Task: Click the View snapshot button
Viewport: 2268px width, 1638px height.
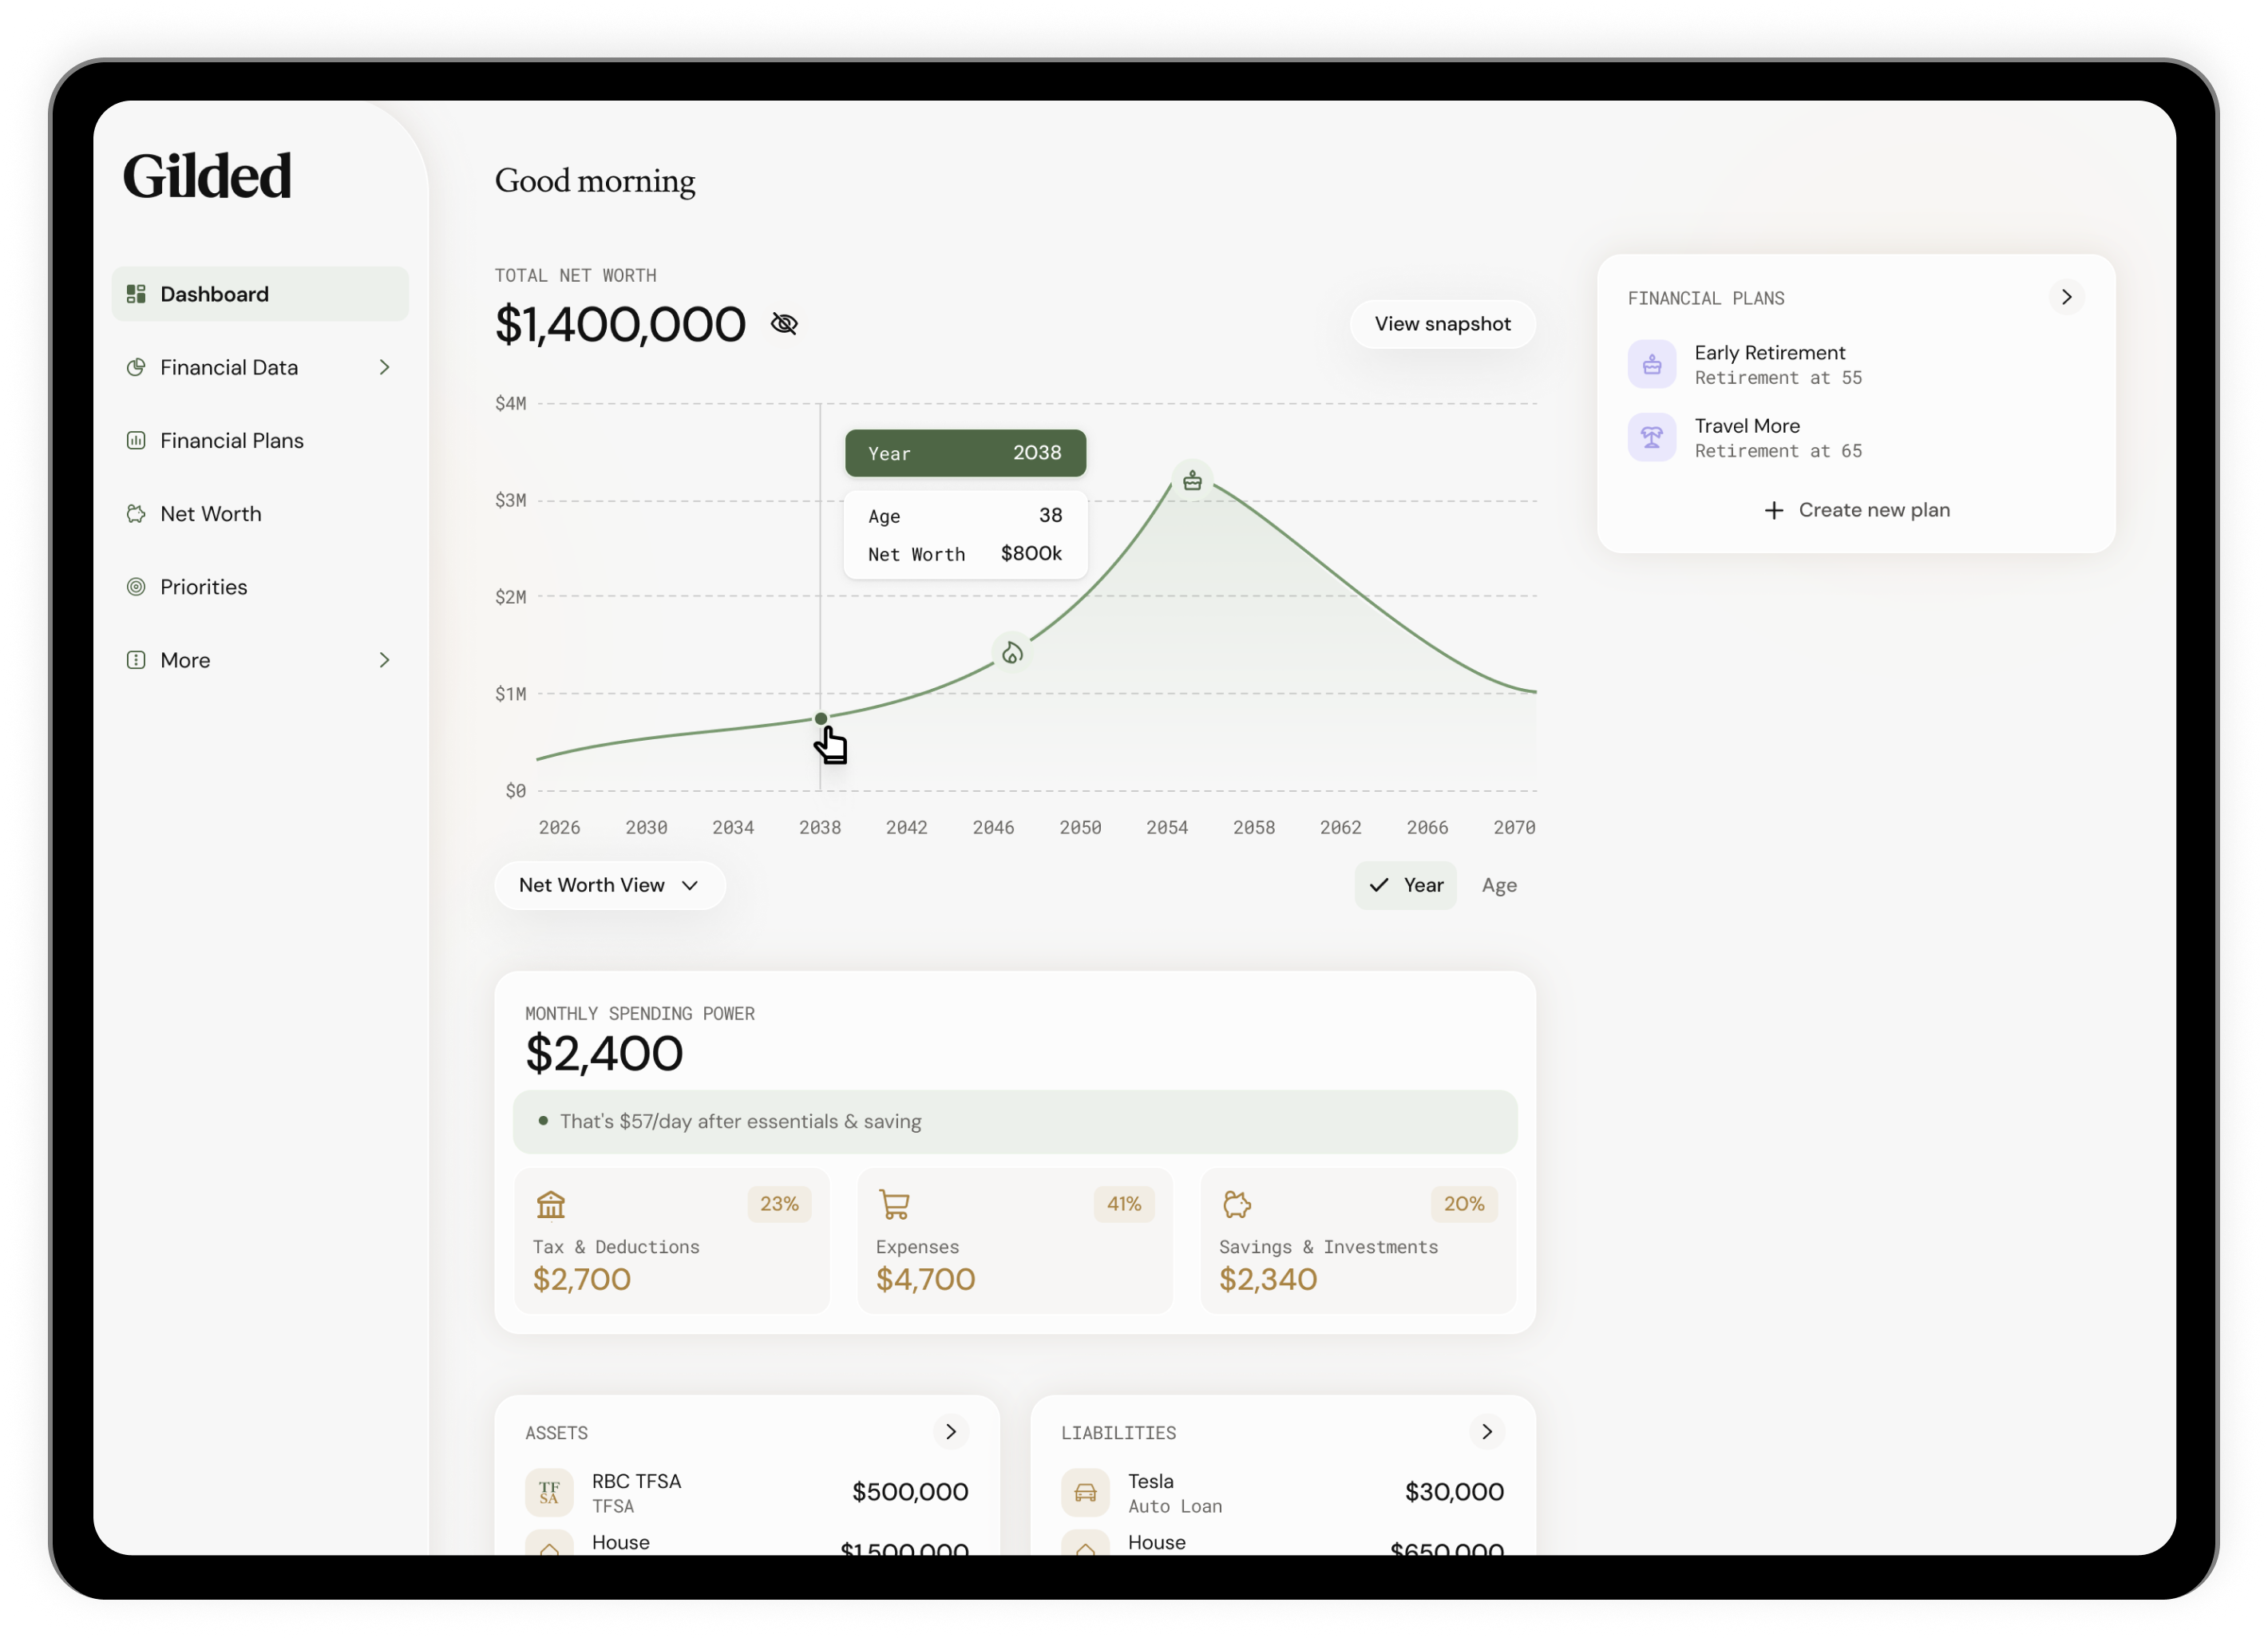Action: (1442, 324)
